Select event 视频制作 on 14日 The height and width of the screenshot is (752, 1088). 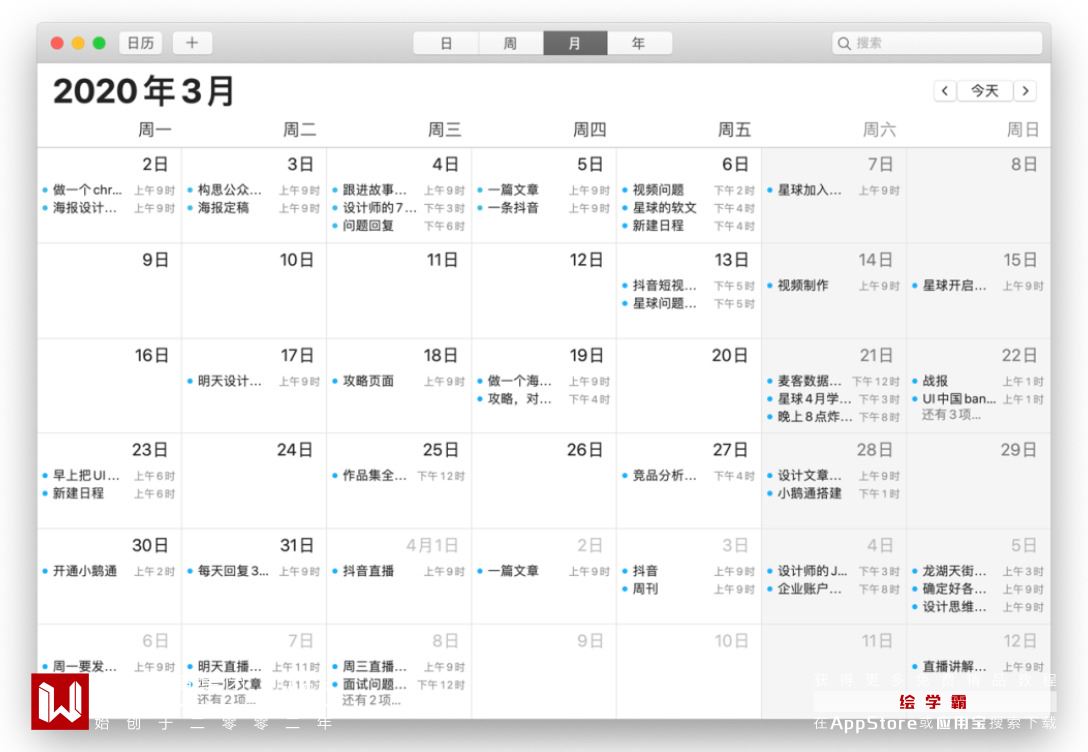point(834,285)
